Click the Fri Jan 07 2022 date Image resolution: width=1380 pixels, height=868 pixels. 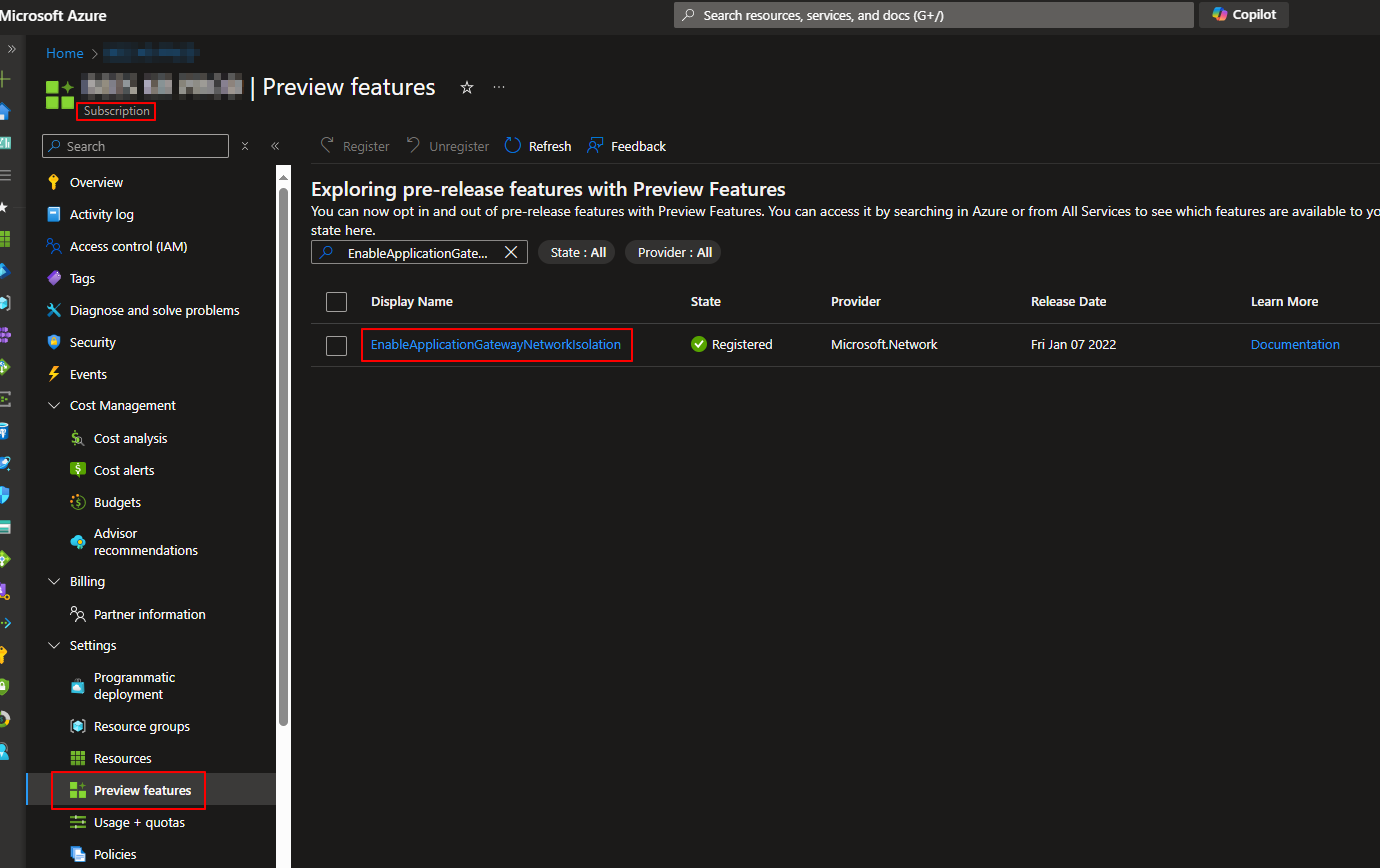coord(1074,344)
